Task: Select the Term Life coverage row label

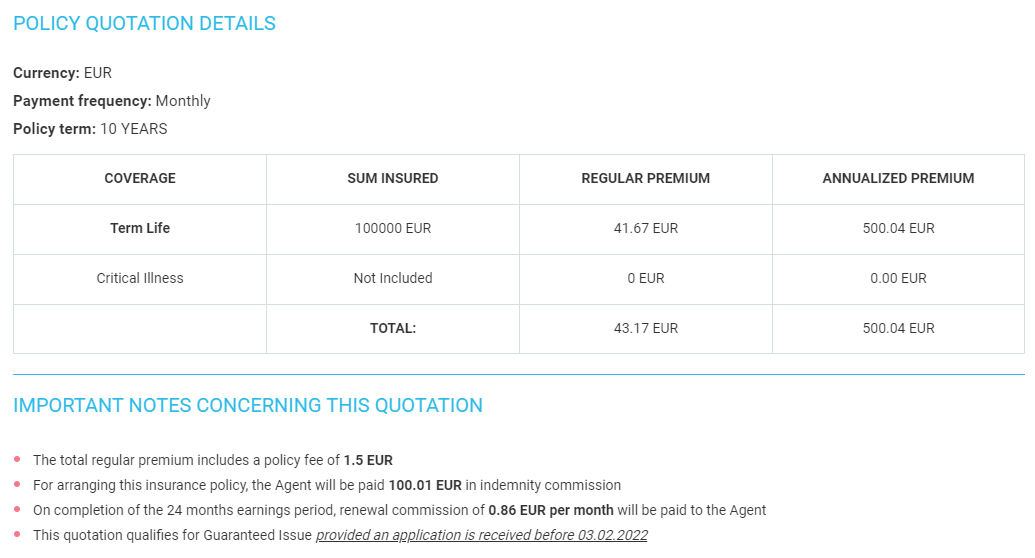Action: (x=140, y=228)
